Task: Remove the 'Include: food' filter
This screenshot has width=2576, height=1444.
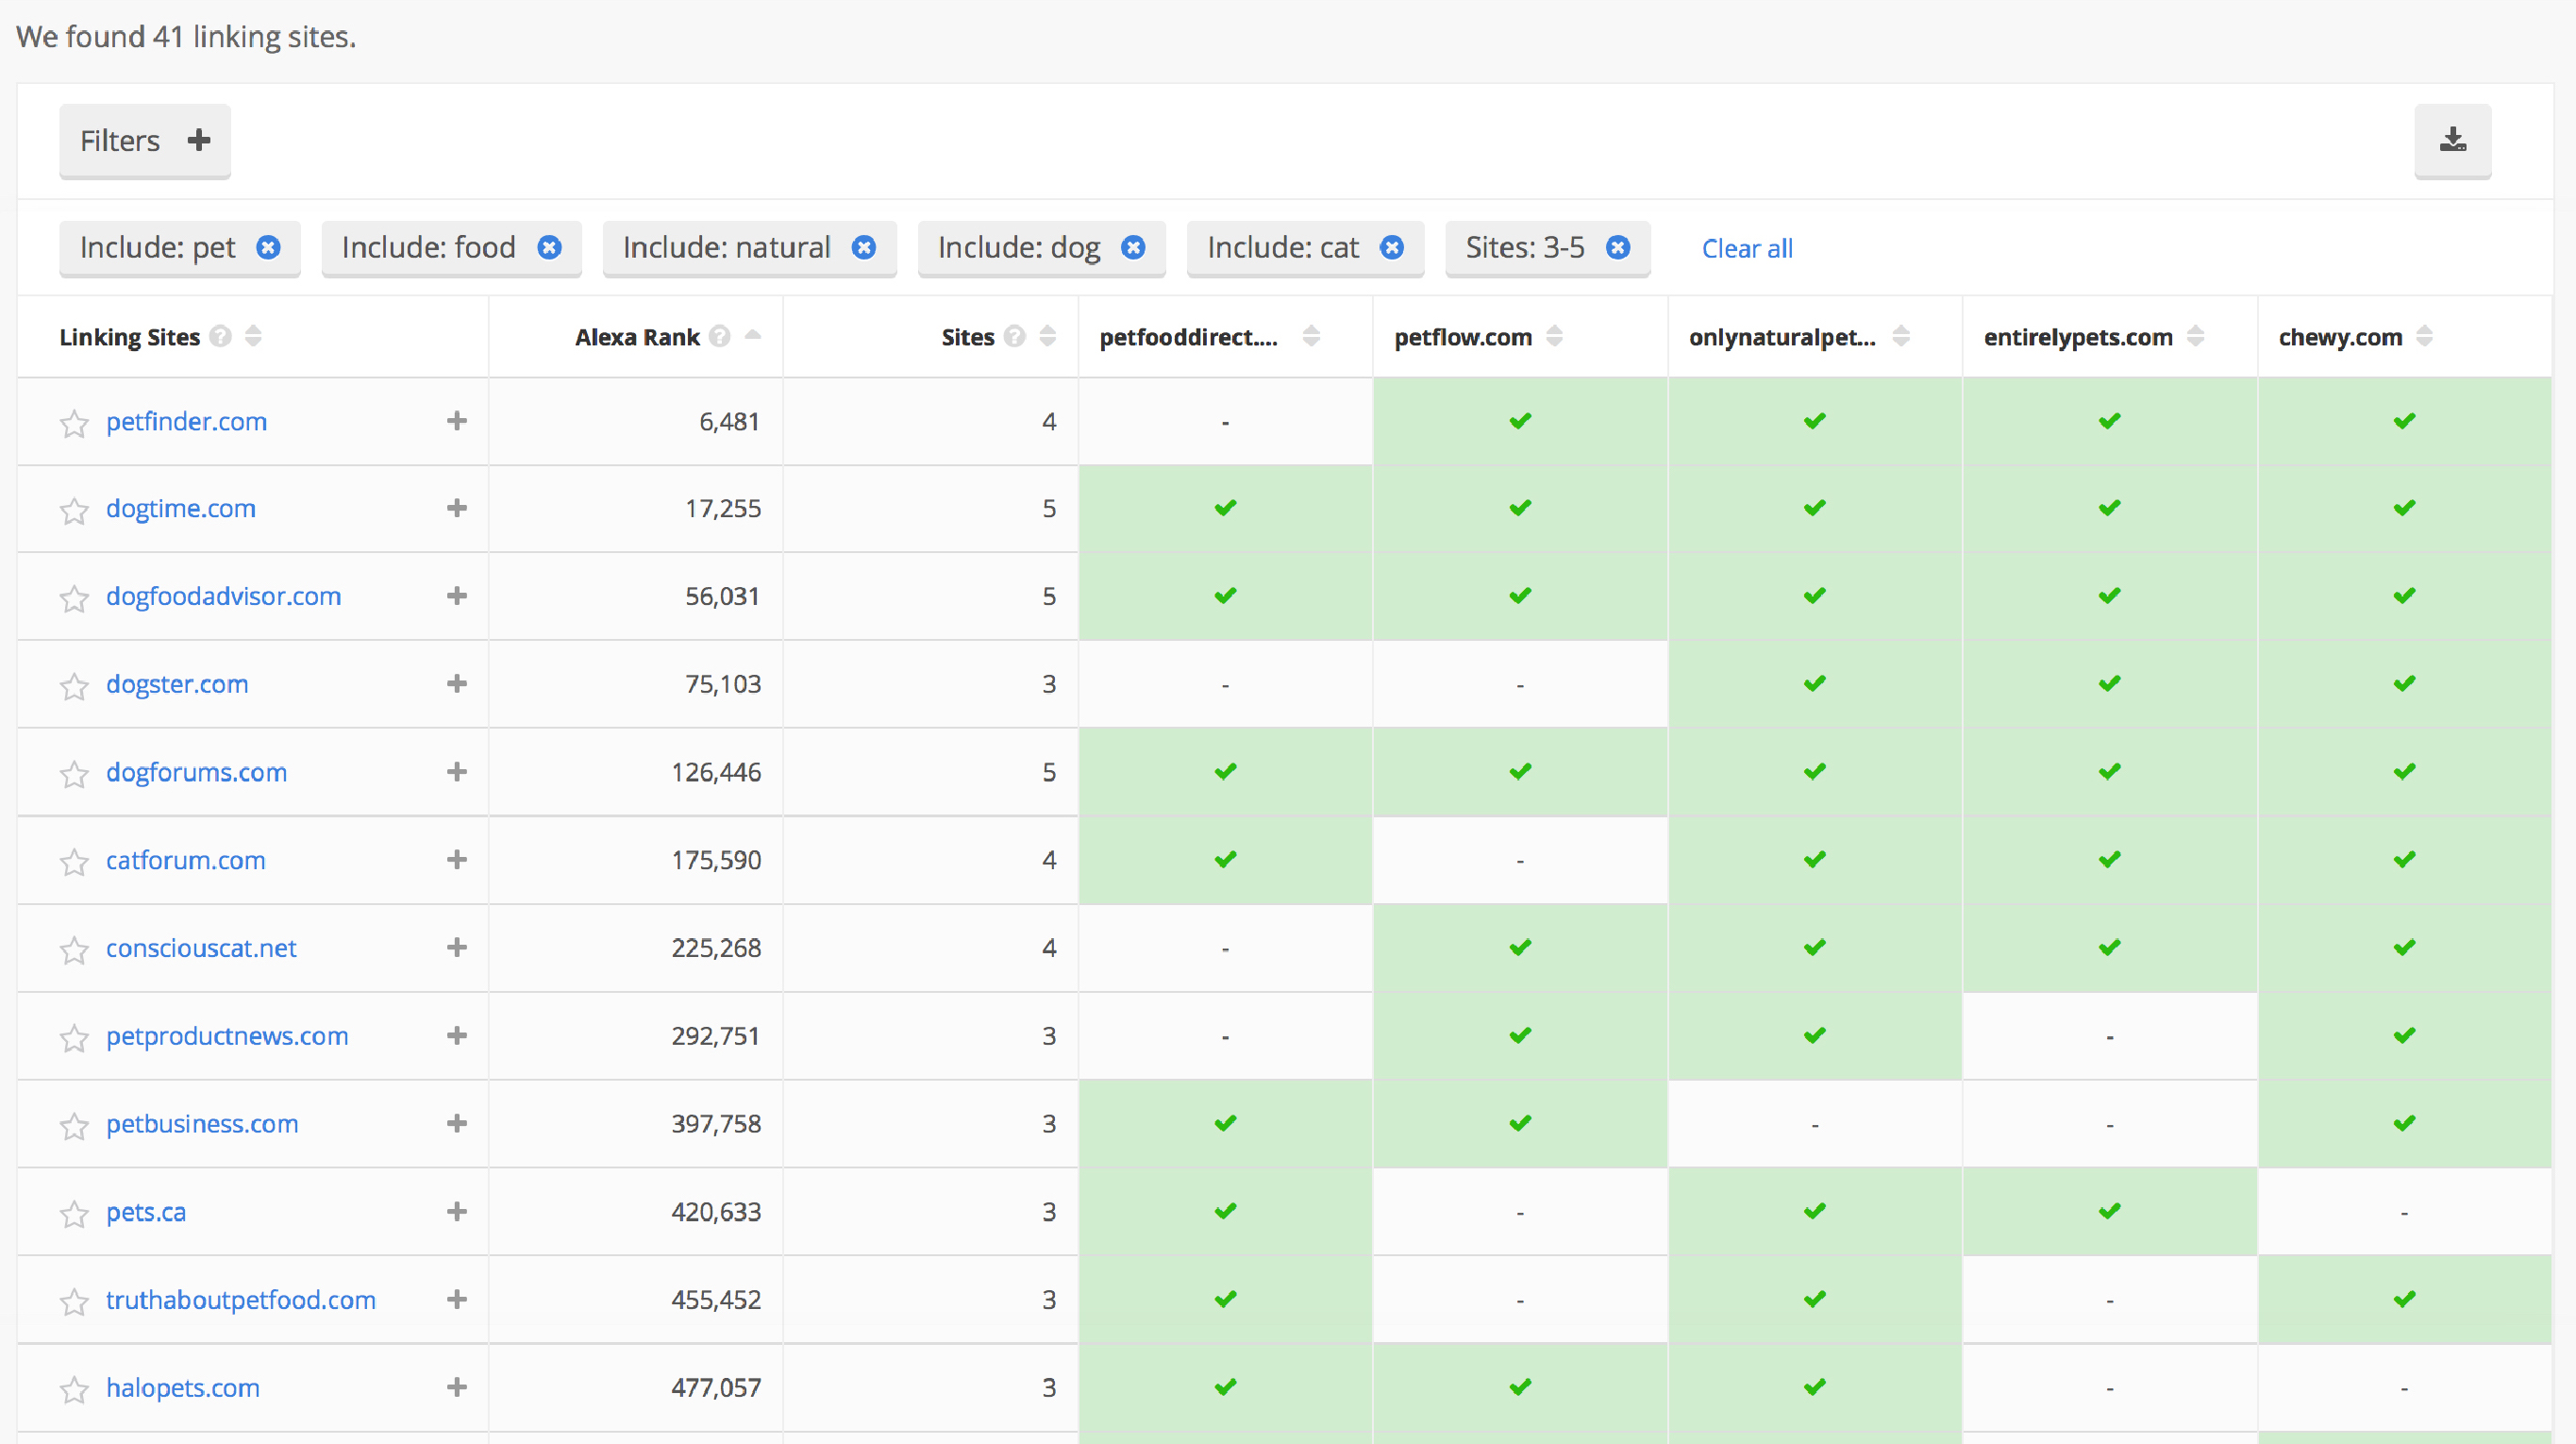Action: coord(549,247)
